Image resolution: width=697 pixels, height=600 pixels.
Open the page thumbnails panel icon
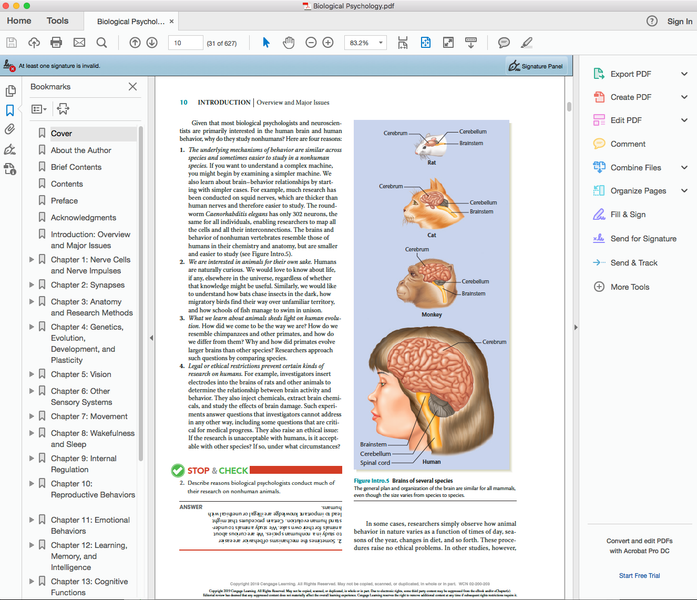click(10, 91)
